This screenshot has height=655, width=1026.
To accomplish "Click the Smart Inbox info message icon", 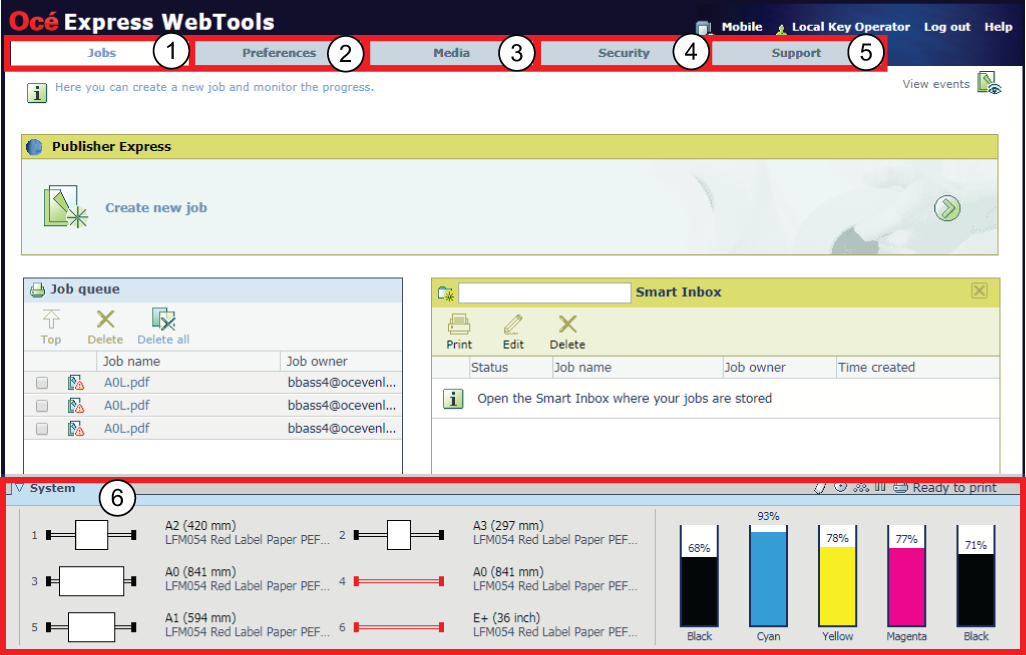I will [x=453, y=398].
